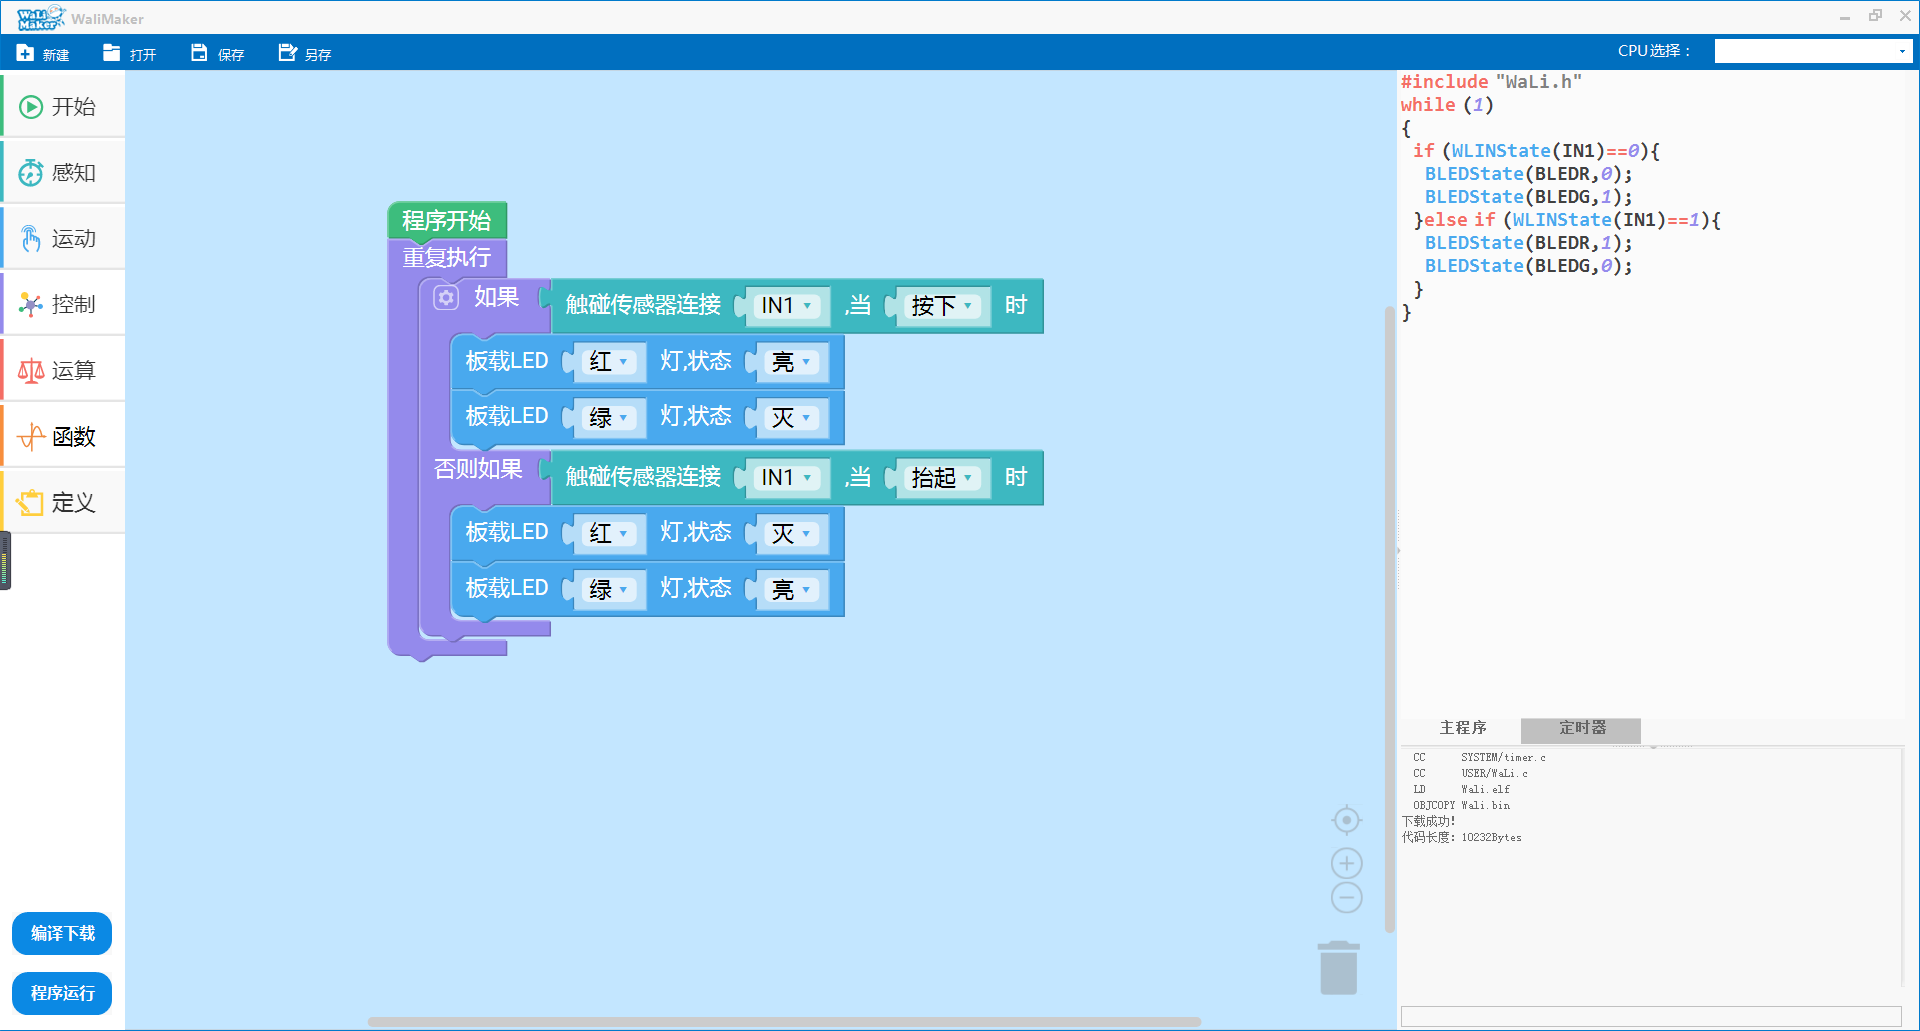This screenshot has height=1031, width=1920.
Task: Click the Save disk icon
Action: point(199,53)
